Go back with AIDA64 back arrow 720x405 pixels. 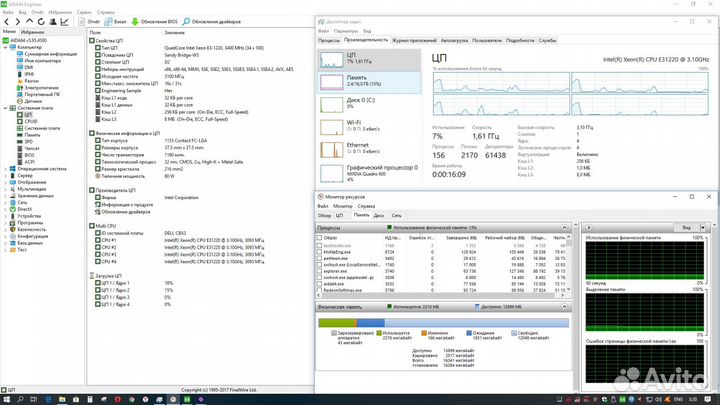point(6,22)
